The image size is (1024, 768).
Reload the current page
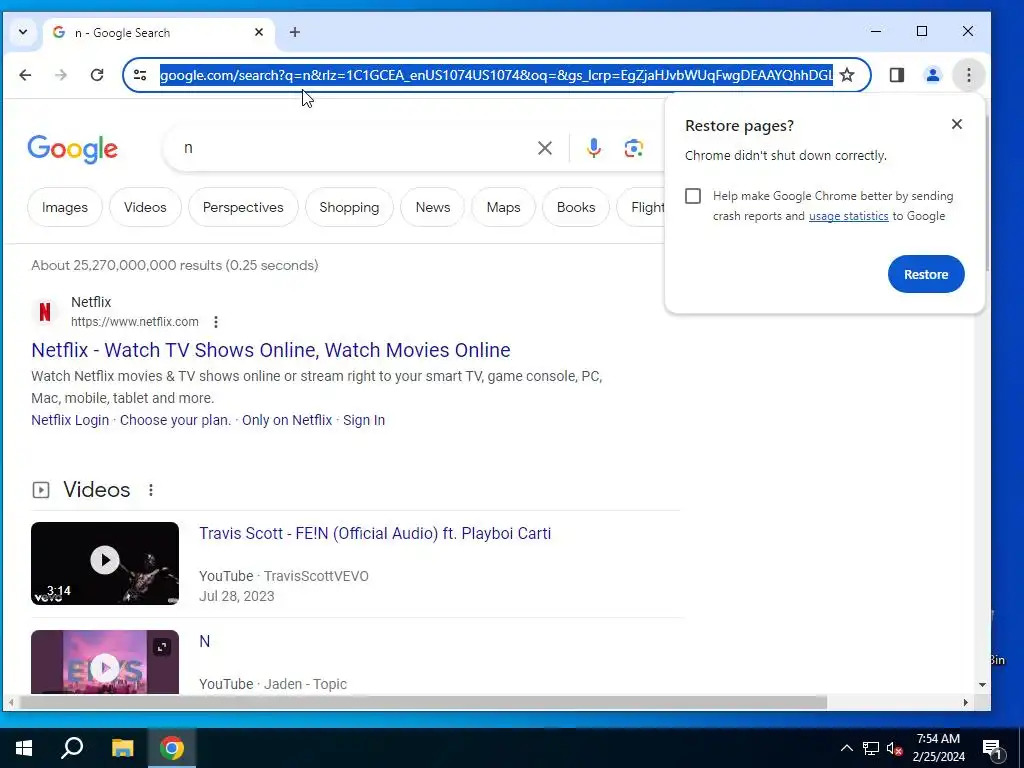(x=97, y=75)
